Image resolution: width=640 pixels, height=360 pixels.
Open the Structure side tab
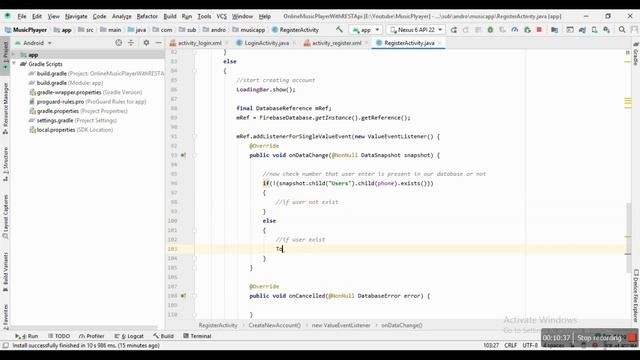(x=5, y=164)
